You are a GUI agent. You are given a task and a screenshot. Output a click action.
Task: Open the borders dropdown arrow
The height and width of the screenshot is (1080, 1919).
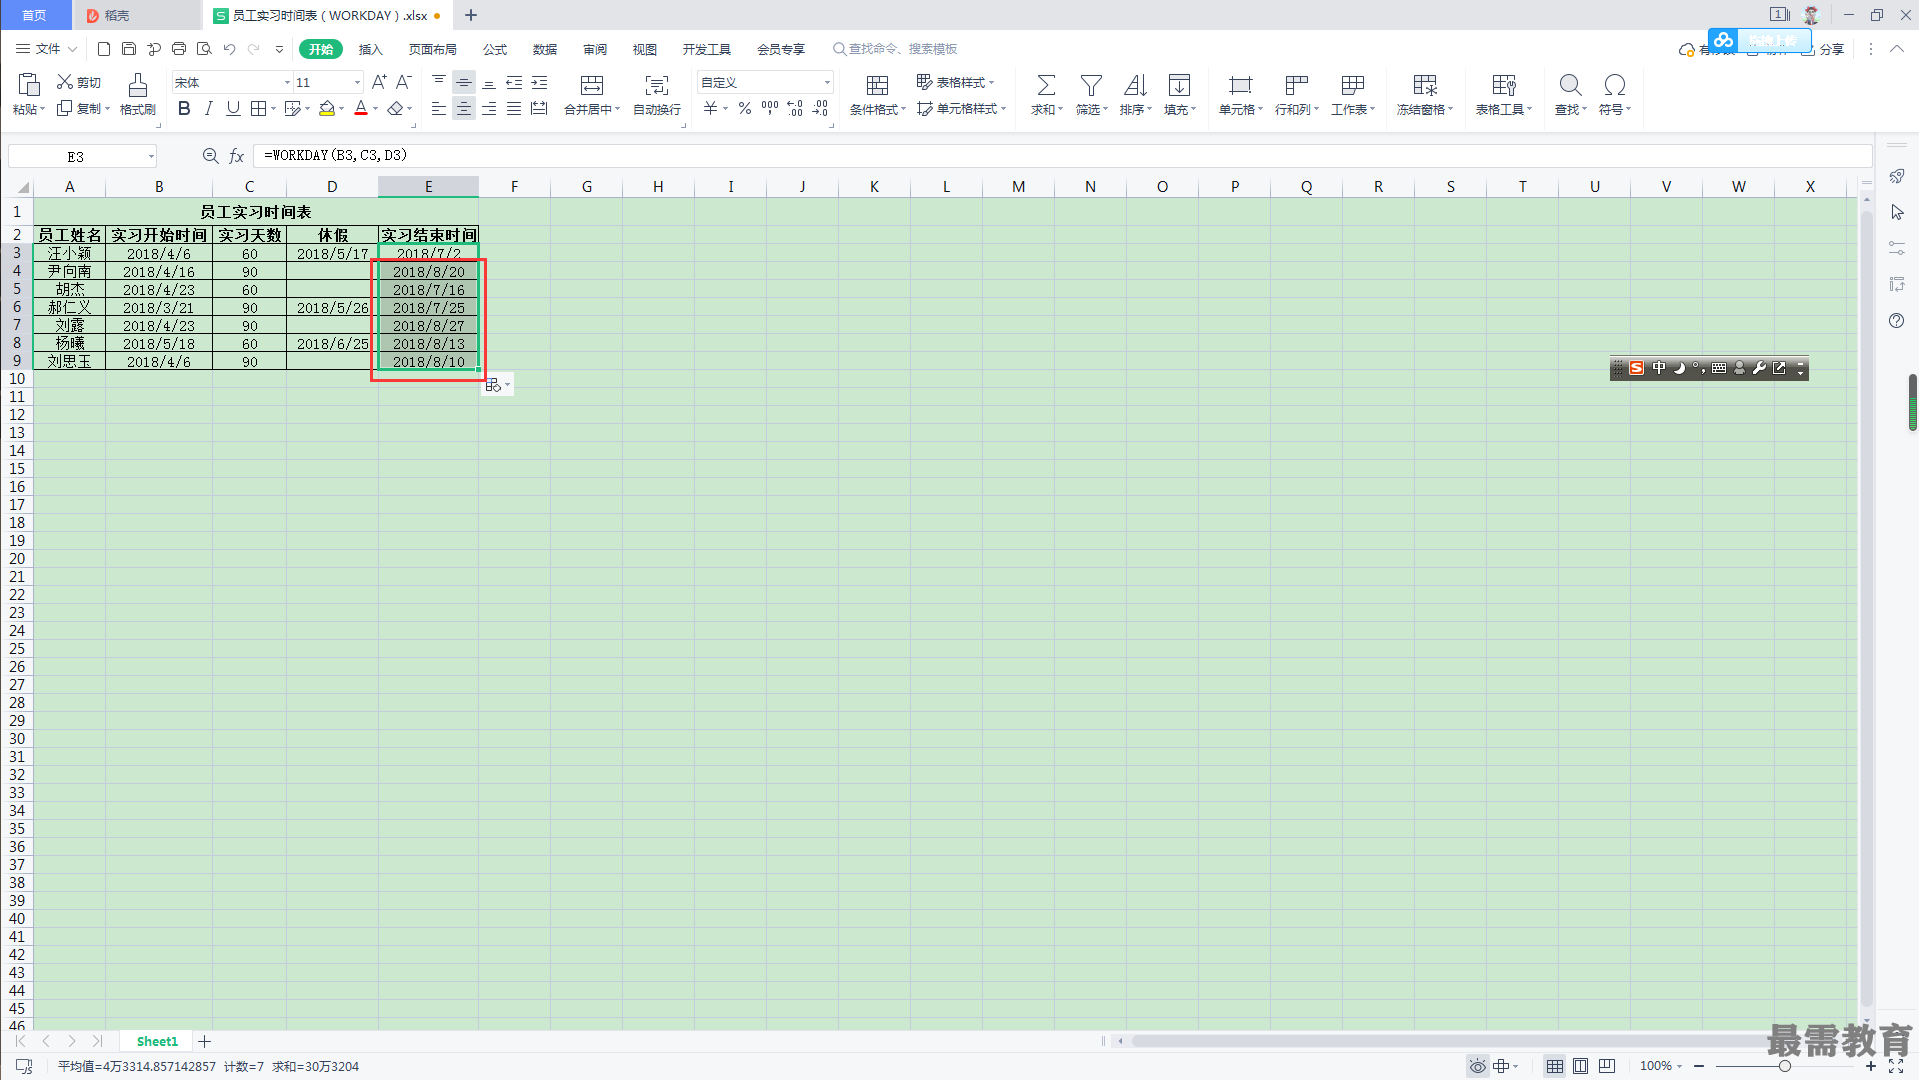tap(273, 109)
